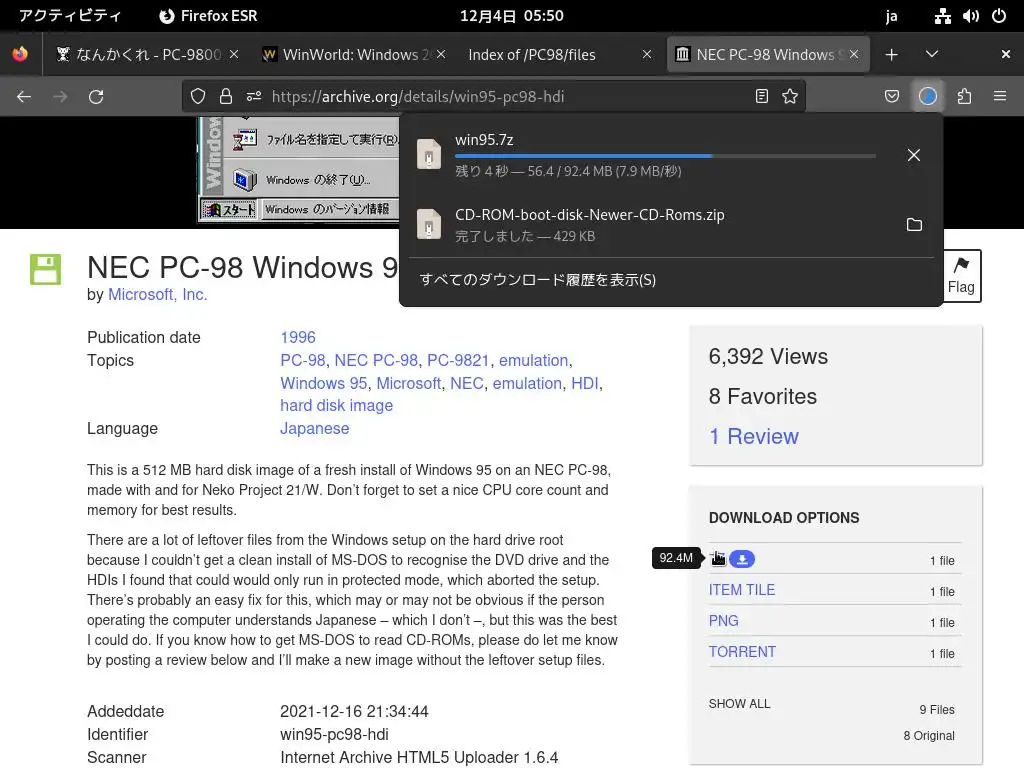Click the win95.7z download entry name
Viewport: 1024px width, 768px height.
[x=484, y=140]
